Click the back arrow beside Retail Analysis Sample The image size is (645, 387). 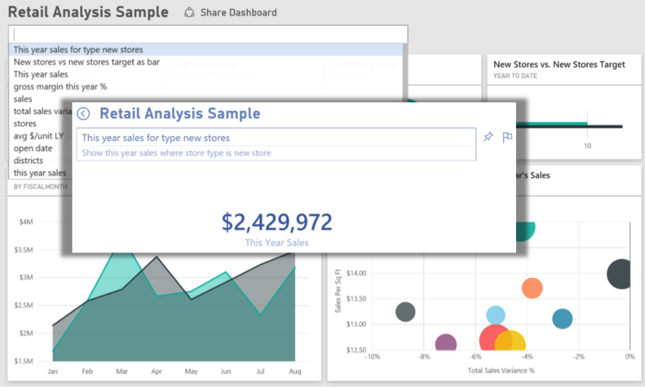tap(84, 114)
